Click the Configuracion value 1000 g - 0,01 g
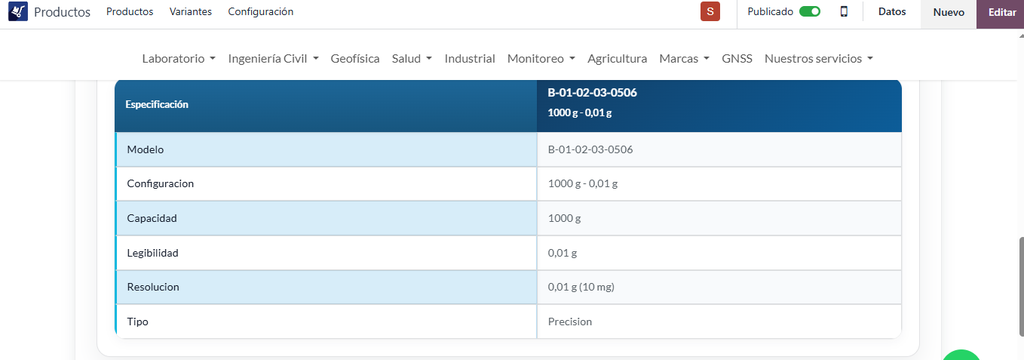1024x360 pixels. tap(583, 184)
